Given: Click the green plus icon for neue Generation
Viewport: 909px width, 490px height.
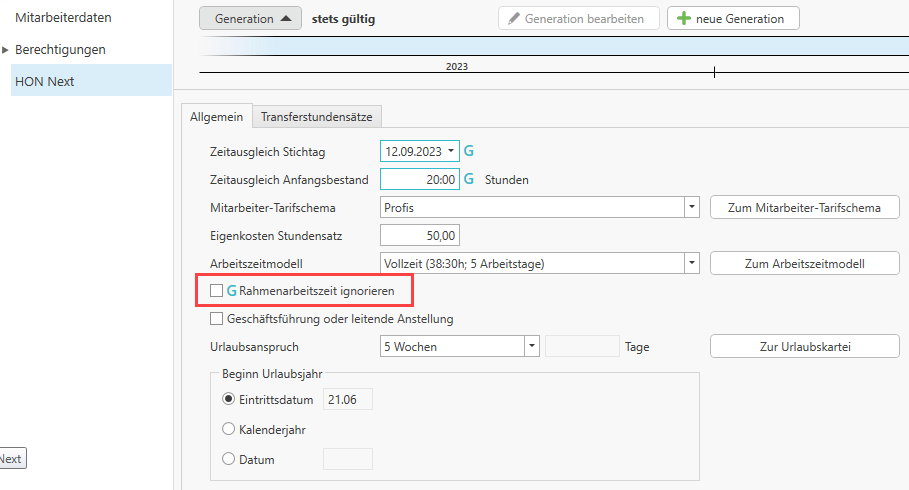Looking at the screenshot, I should pos(684,19).
